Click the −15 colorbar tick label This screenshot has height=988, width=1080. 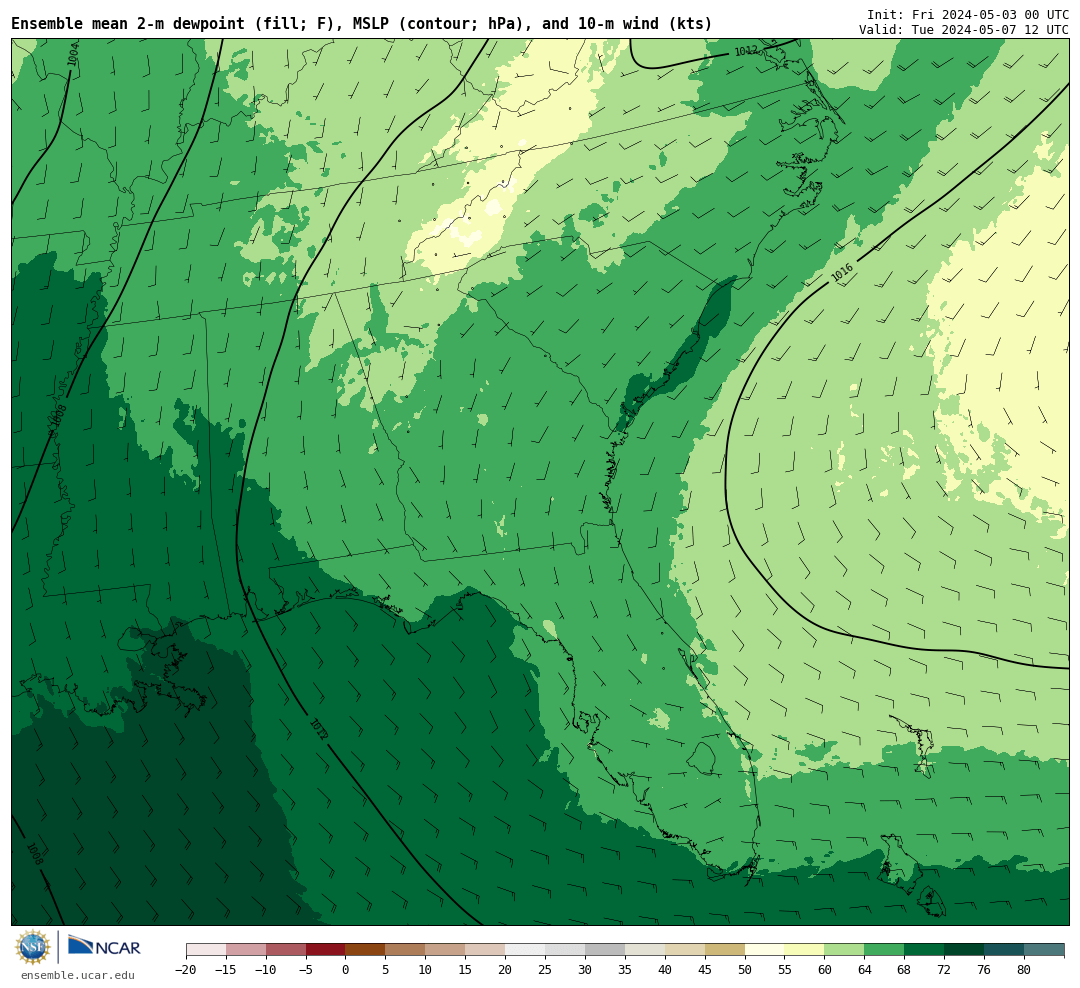(226, 969)
